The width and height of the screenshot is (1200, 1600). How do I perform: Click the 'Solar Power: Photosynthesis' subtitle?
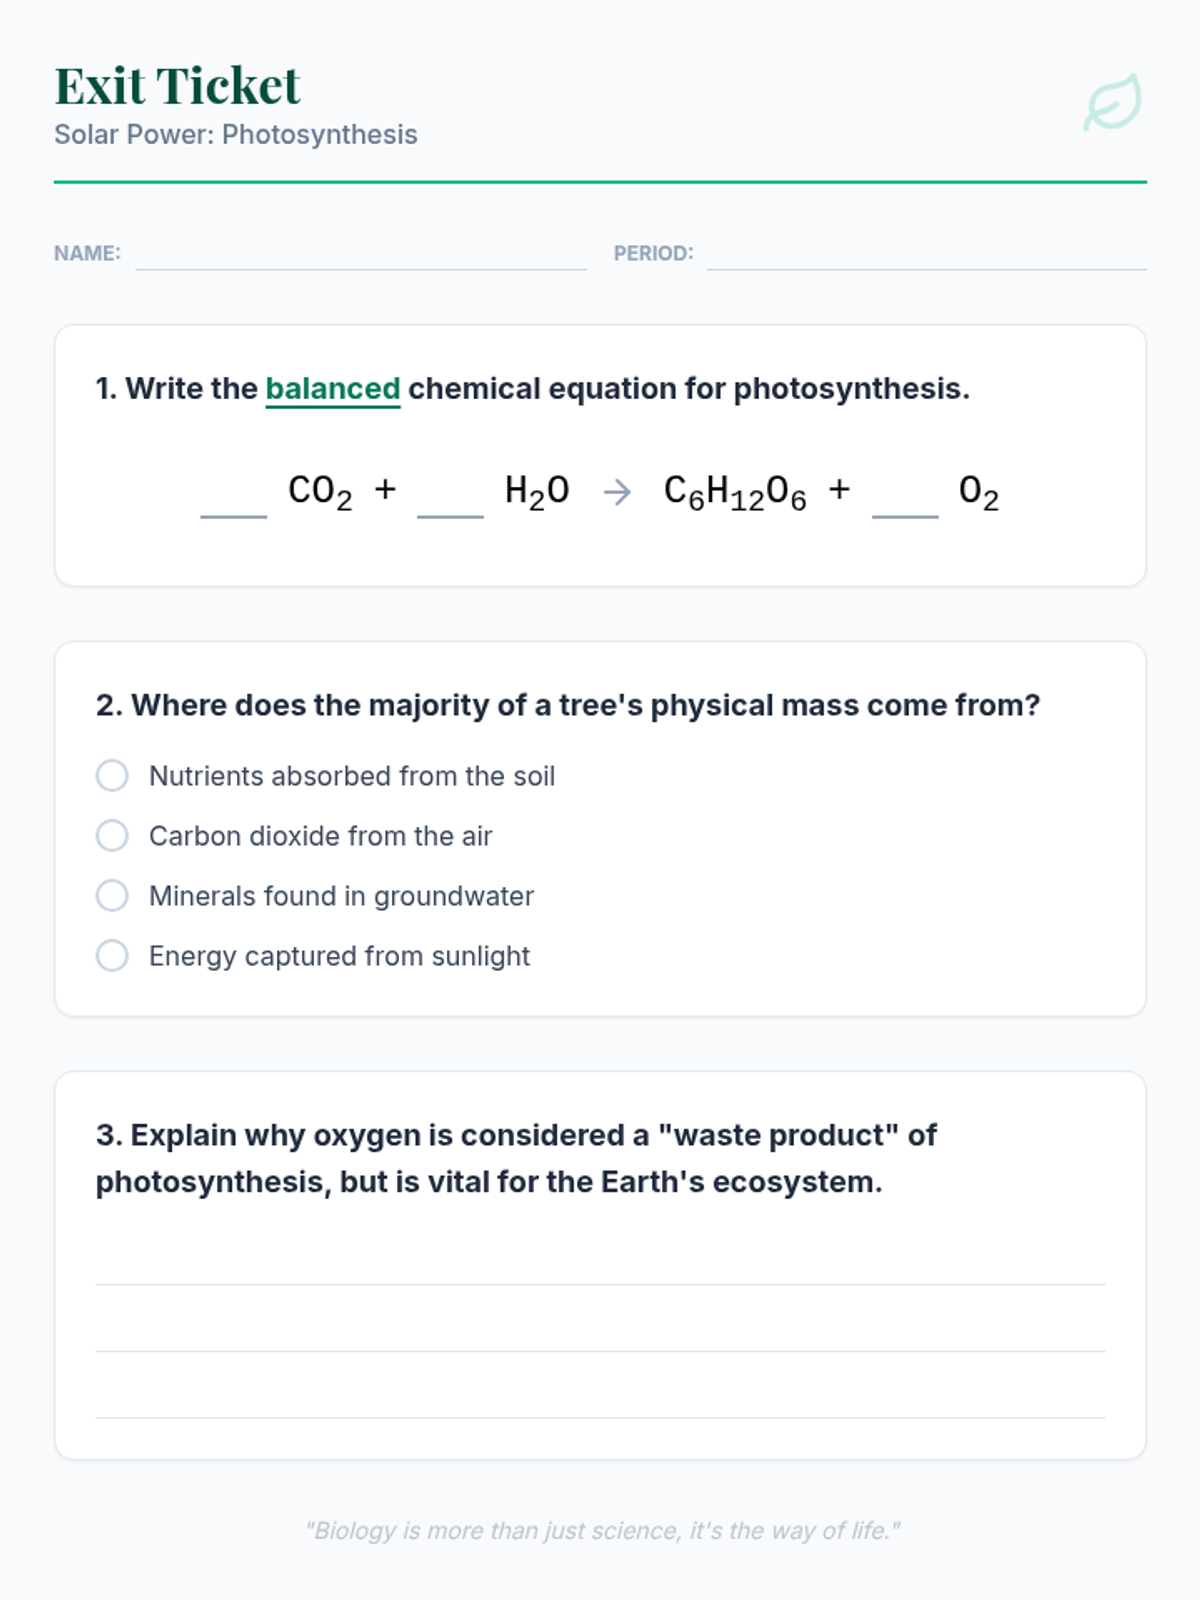(236, 135)
